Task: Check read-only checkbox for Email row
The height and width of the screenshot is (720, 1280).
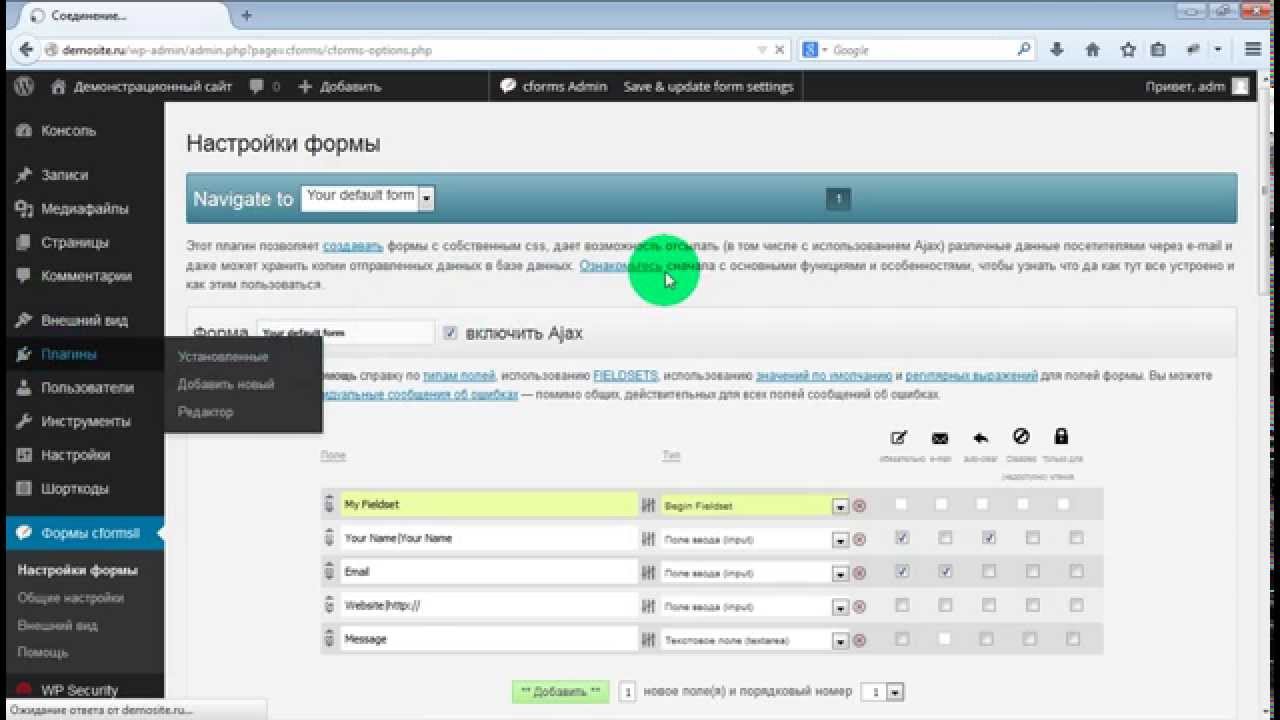Action: click(1076, 572)
